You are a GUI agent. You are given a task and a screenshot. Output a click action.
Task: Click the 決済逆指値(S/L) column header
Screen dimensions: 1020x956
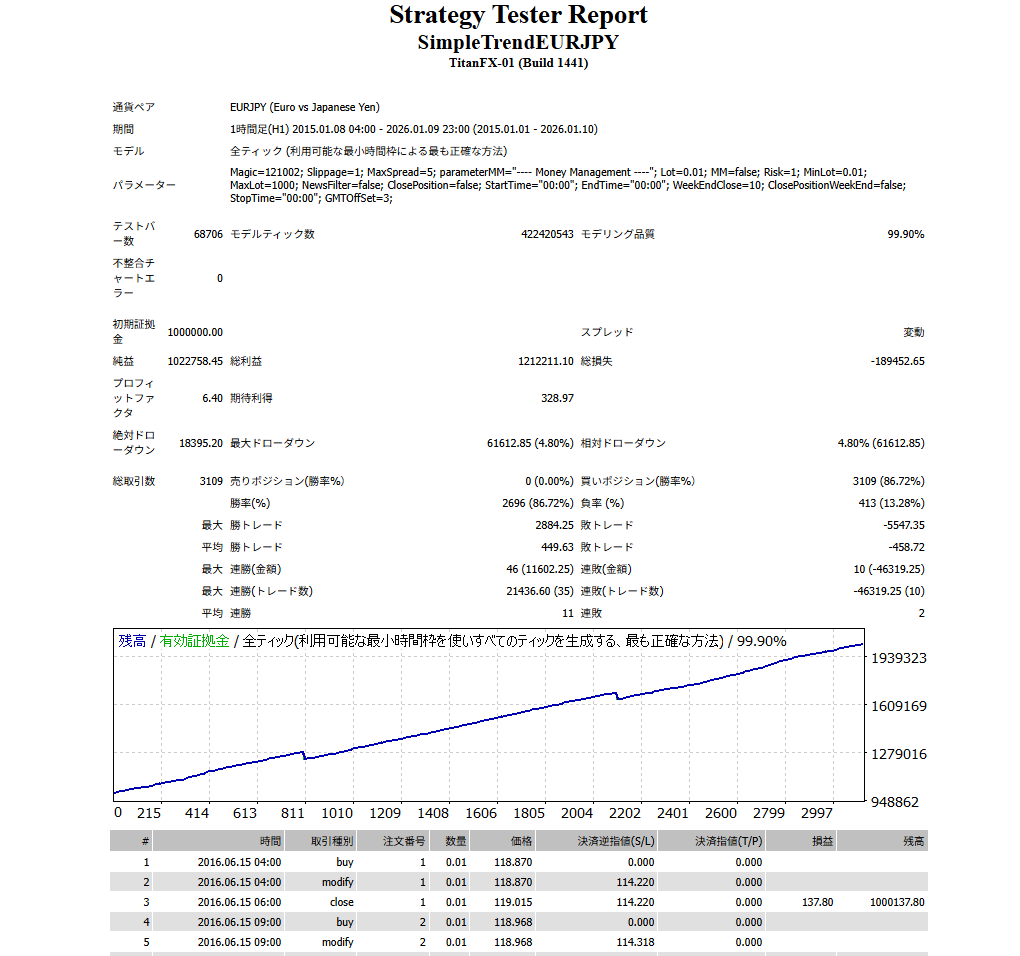coord(616,841)
